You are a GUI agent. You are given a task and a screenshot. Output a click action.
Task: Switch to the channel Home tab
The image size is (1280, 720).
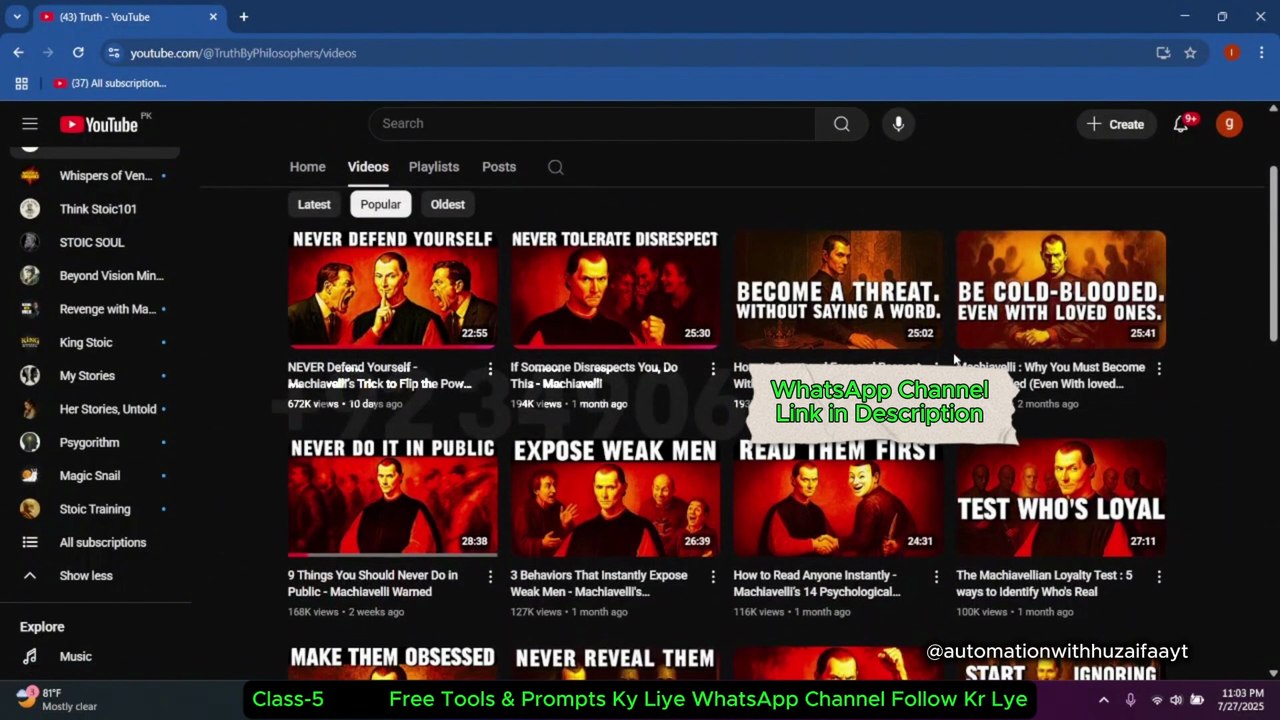coord(307,167)
